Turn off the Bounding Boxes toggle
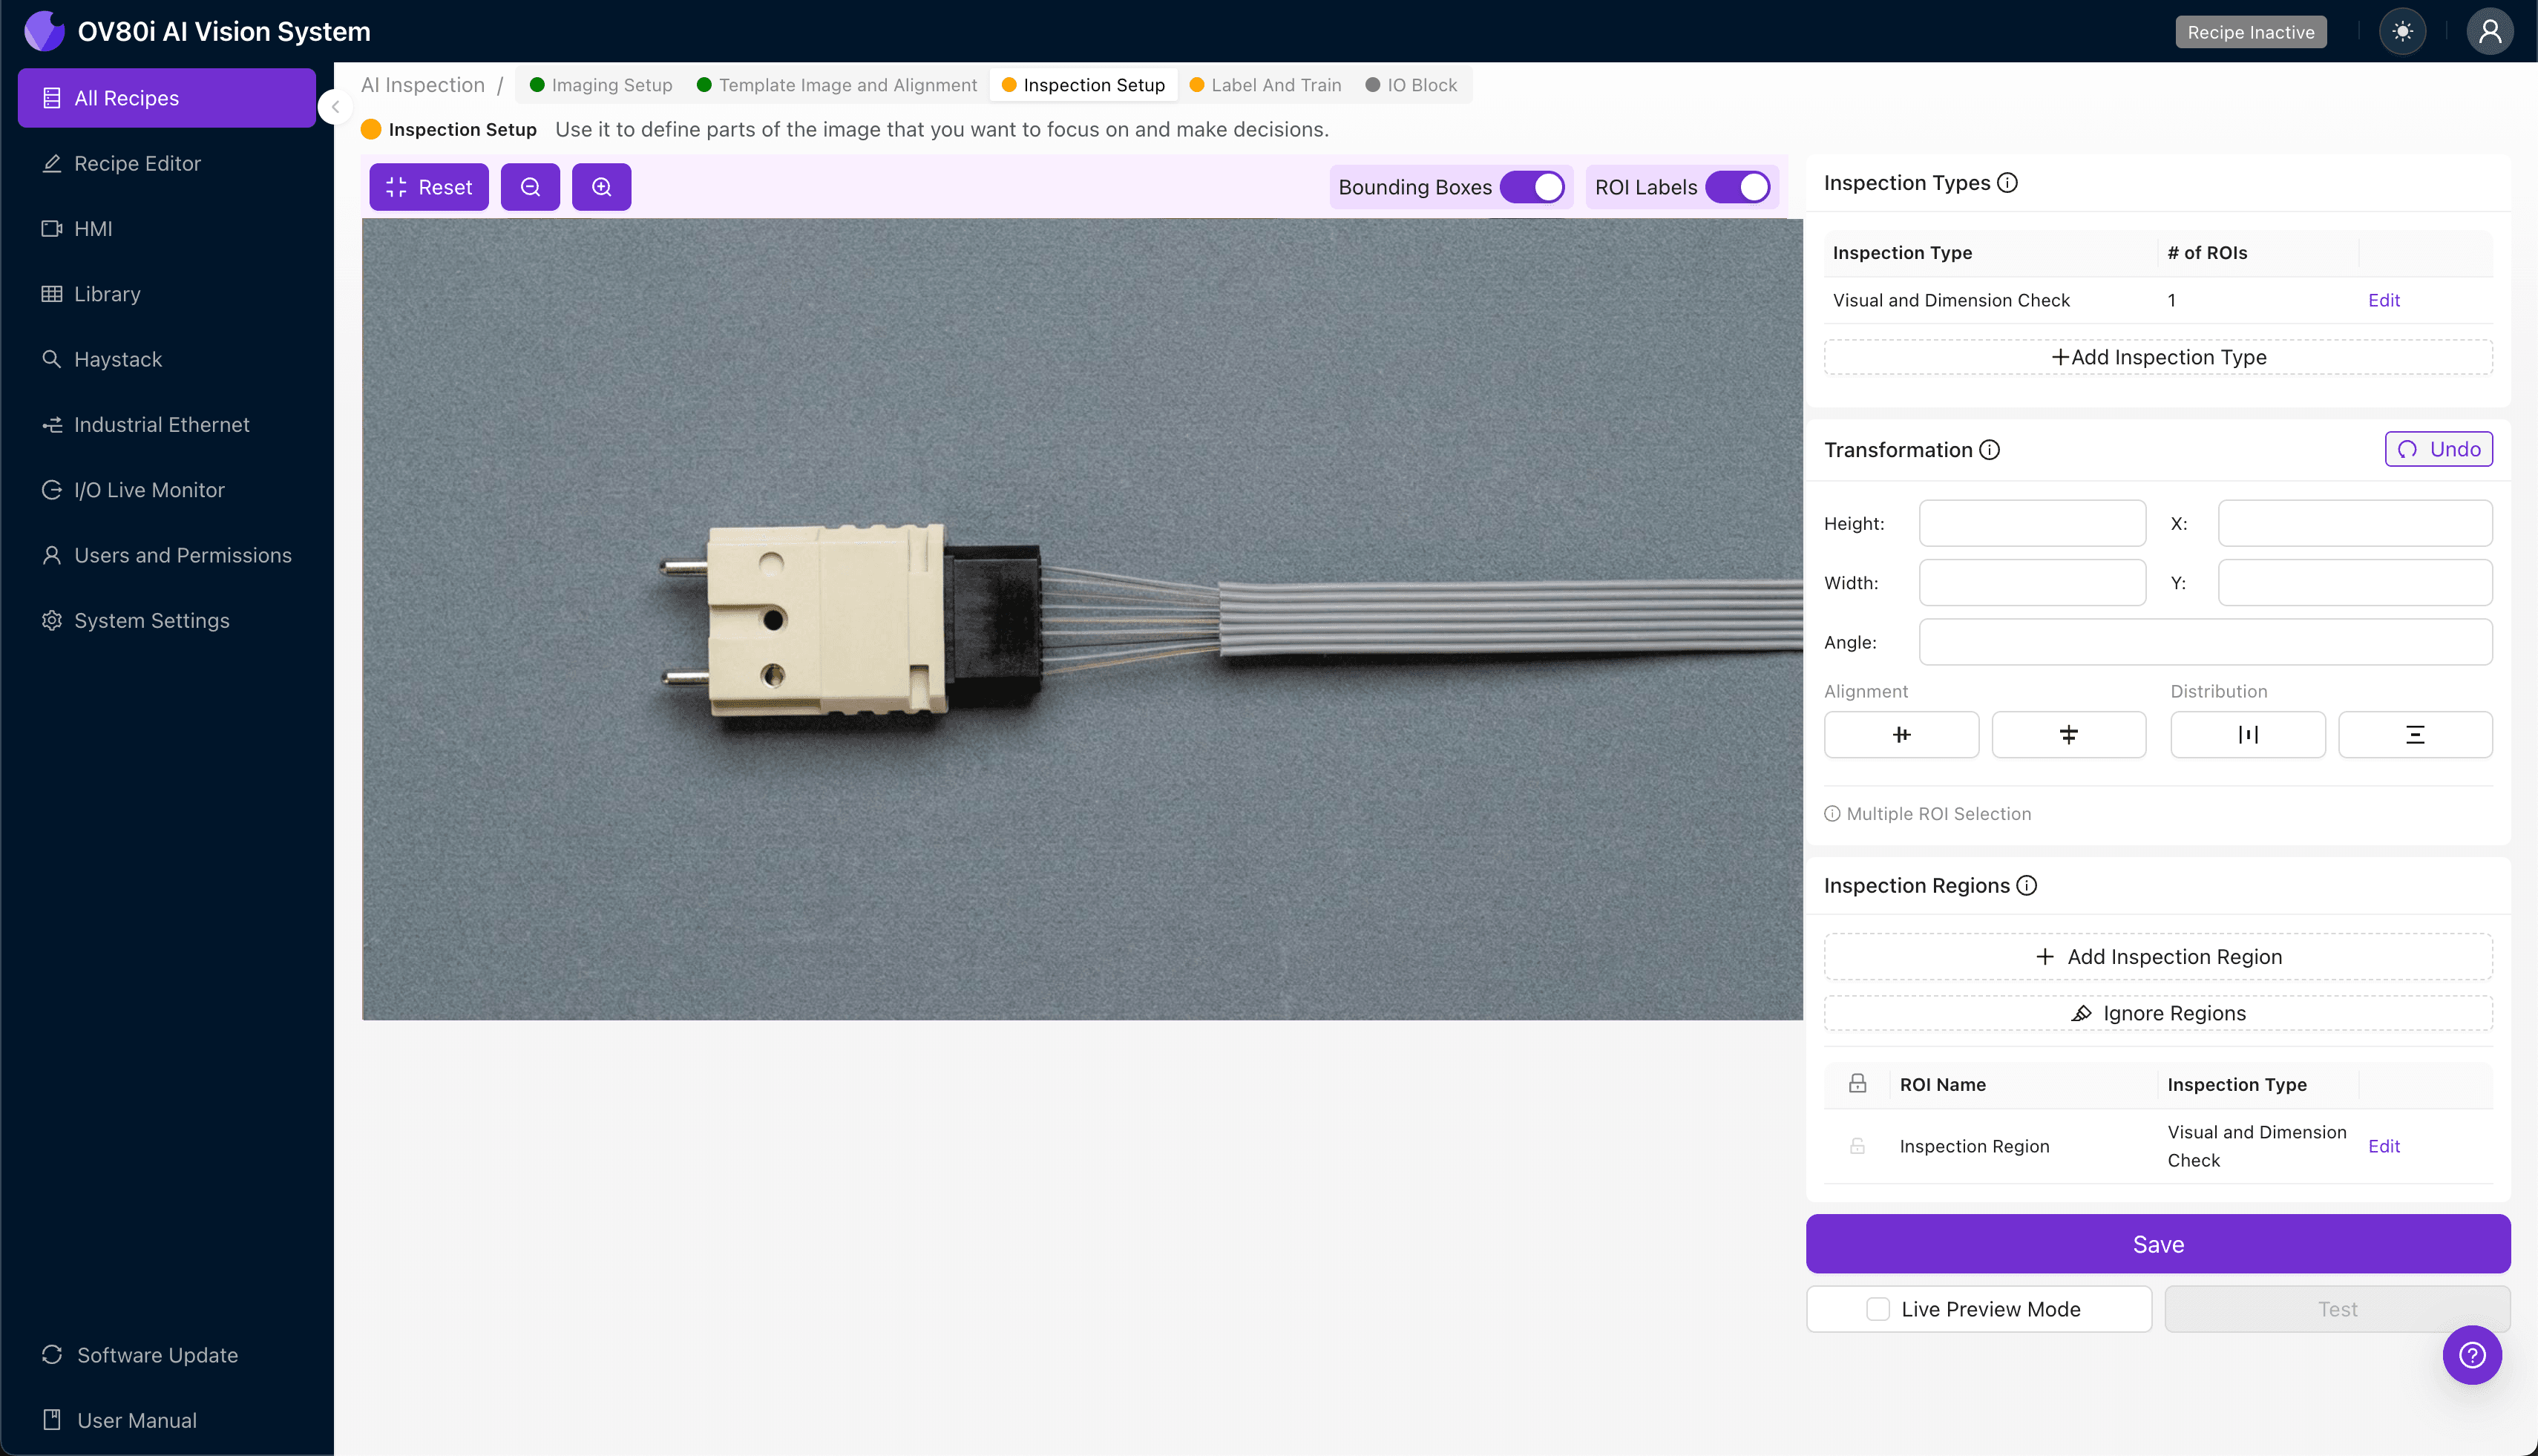Screen dimensions: 2538x1456 pos(1532,187)
